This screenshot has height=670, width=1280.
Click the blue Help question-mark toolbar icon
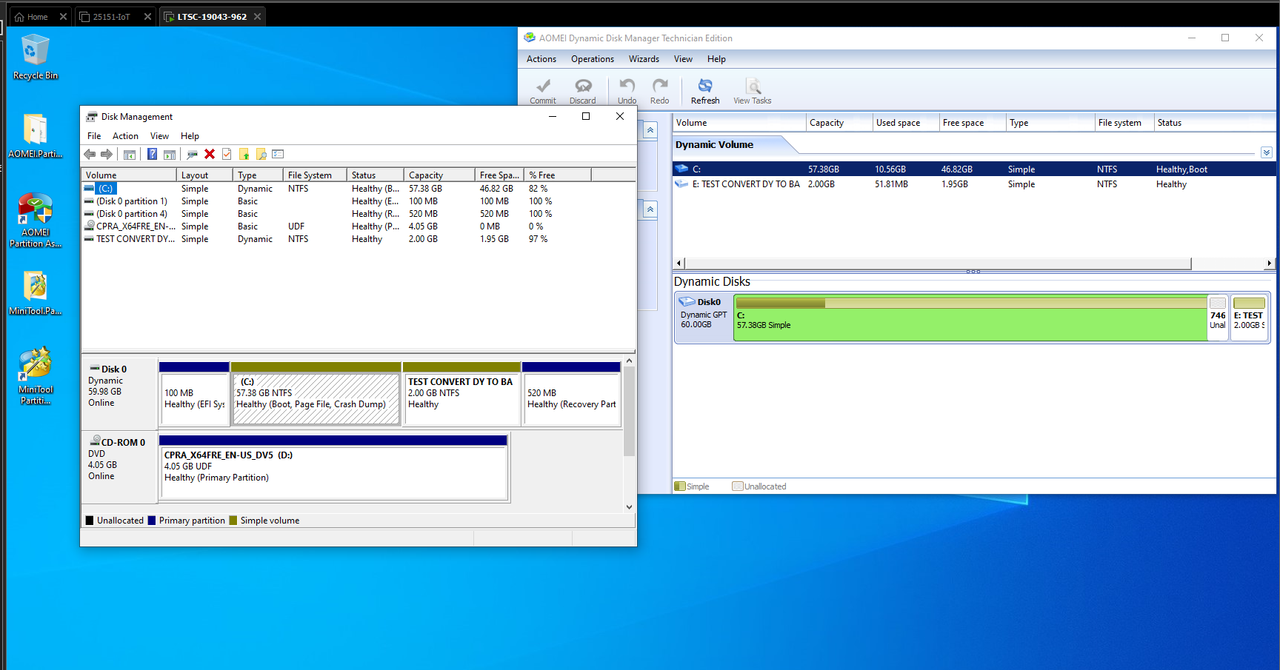tap(152, 154)
